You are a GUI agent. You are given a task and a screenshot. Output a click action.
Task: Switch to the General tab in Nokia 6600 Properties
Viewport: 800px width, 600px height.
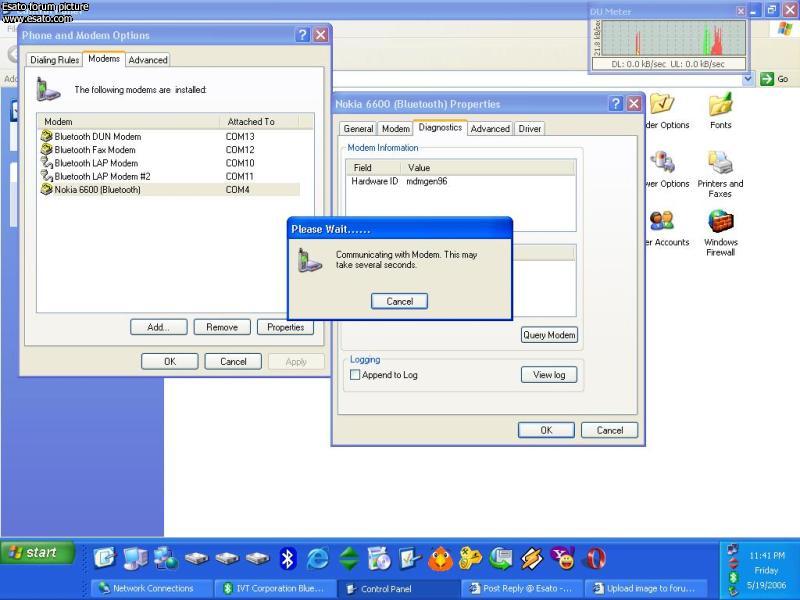358,129
